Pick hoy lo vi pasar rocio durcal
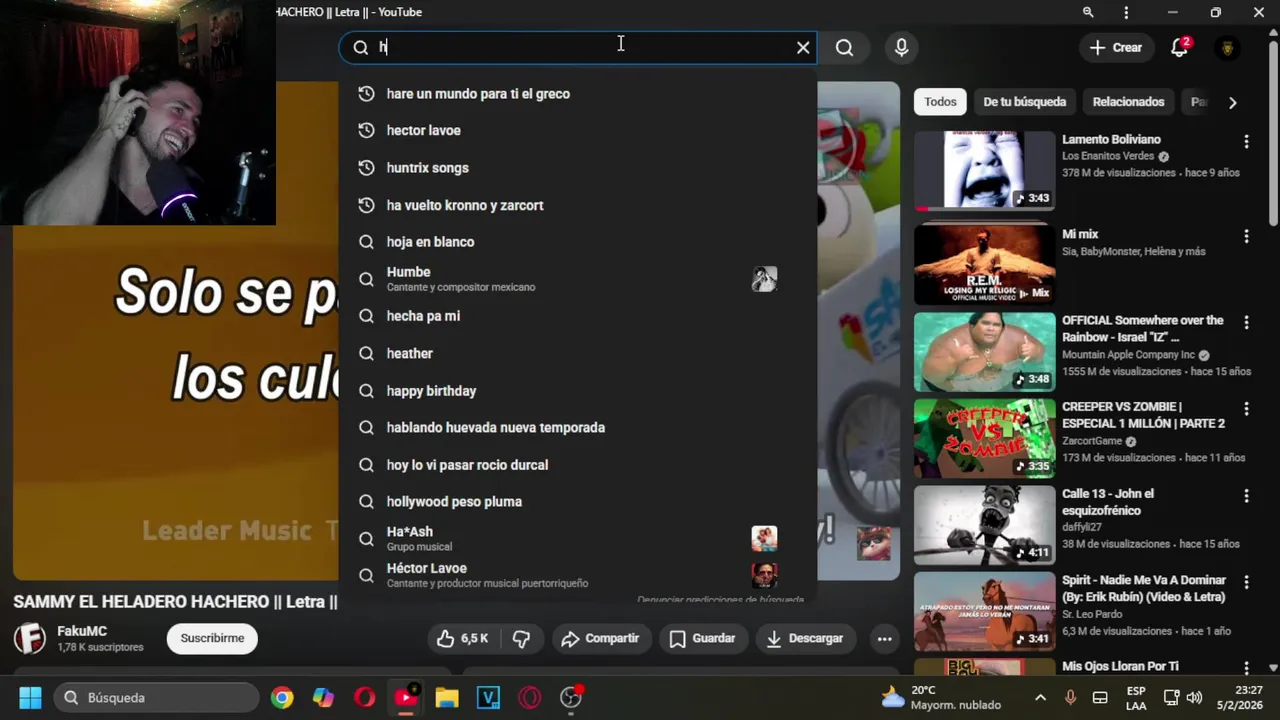 578,464
